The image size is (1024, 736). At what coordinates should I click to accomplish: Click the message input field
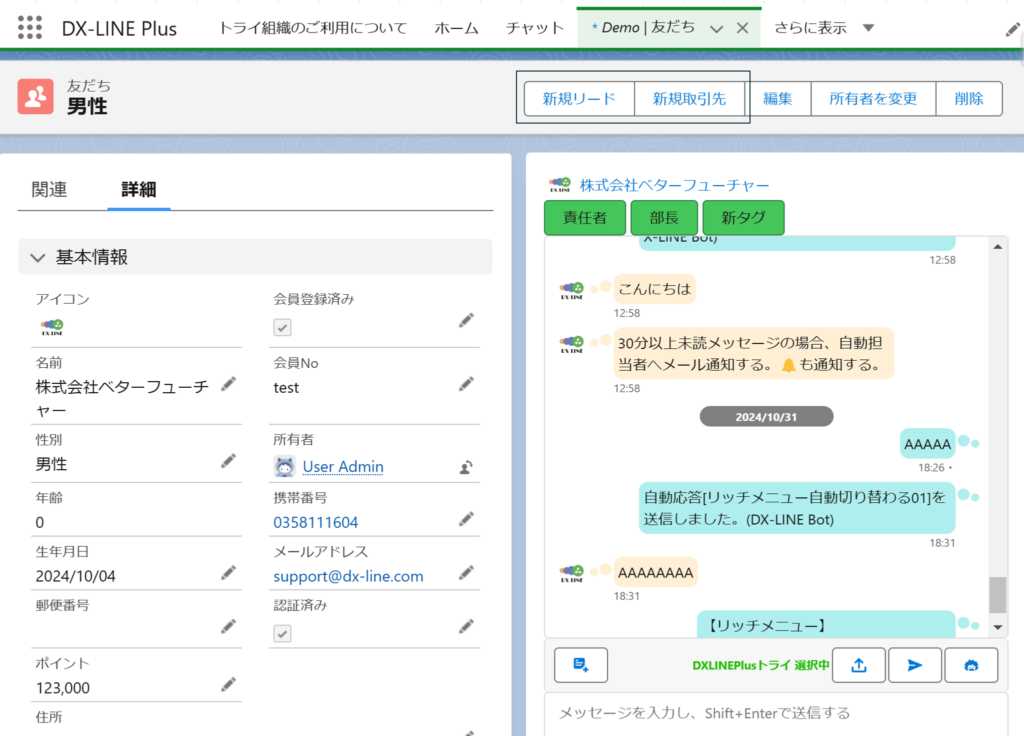(770, 713)
